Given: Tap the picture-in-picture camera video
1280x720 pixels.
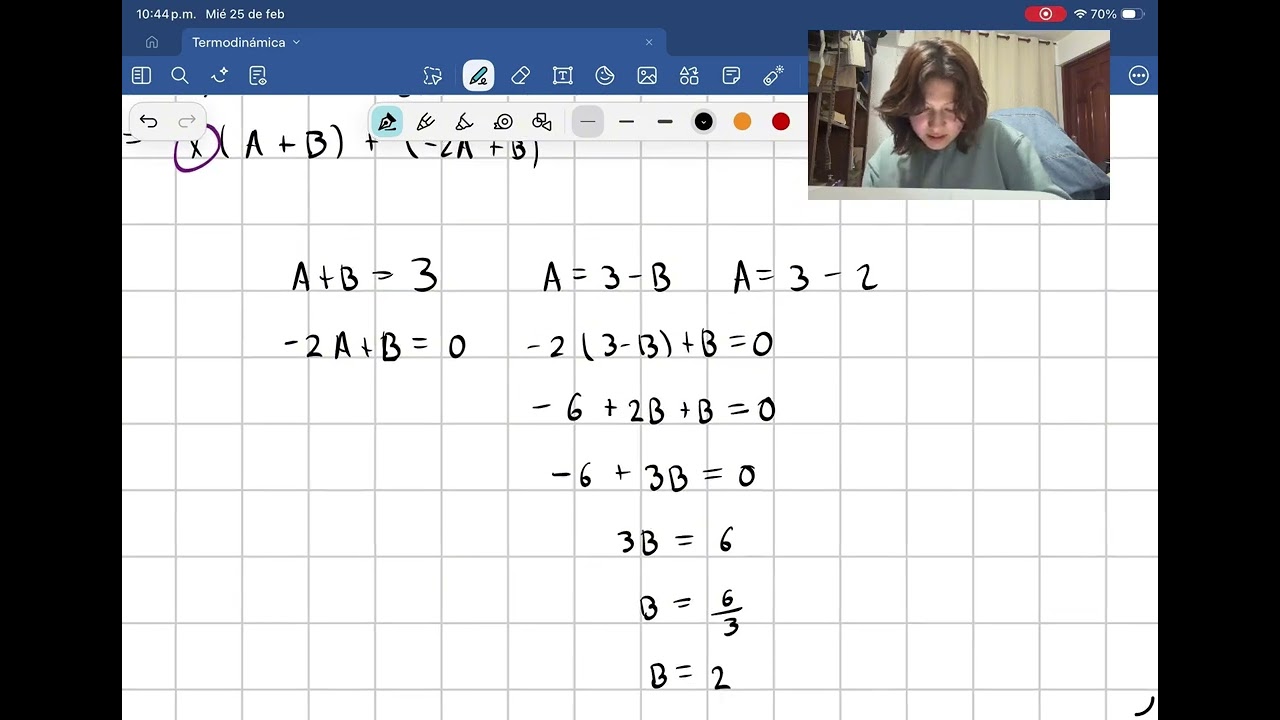Looking at the screenshot, I should click(959, 115).
